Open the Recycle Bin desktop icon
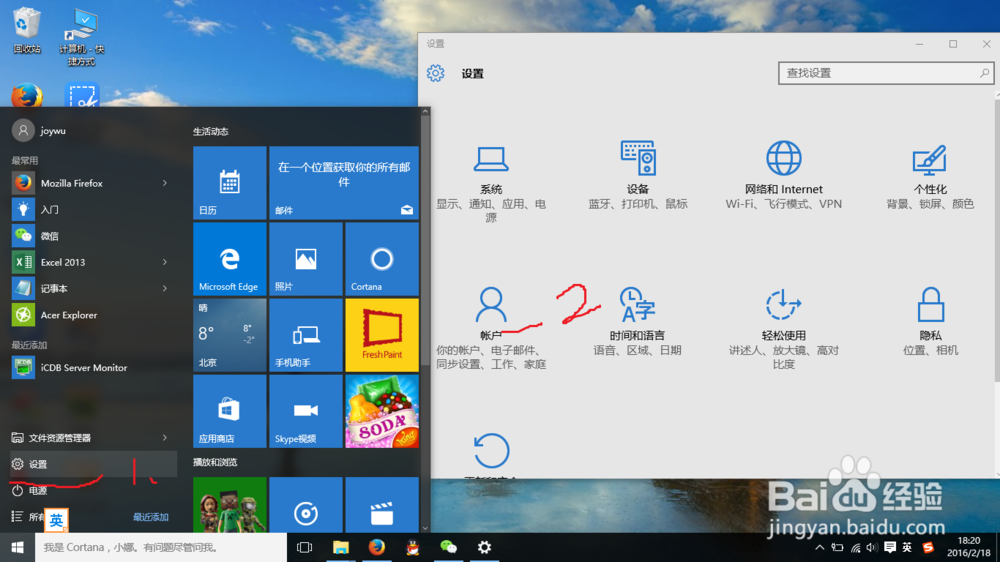Image resolution: width=1000 pixels, height=562 pixels. point(27,31)
